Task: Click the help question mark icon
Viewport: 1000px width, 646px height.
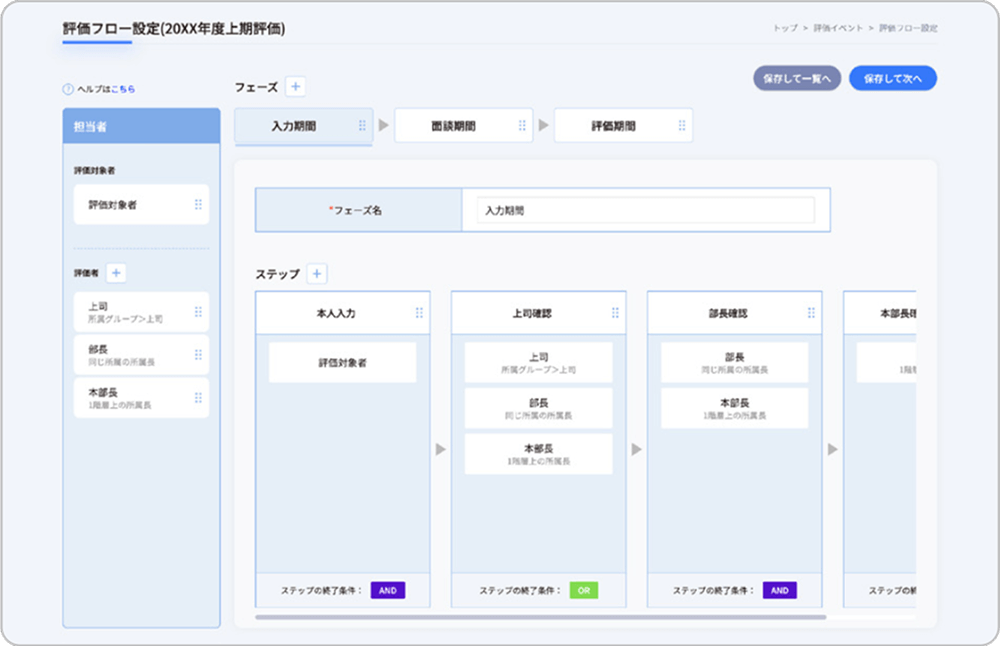Action: coord(68,89)
